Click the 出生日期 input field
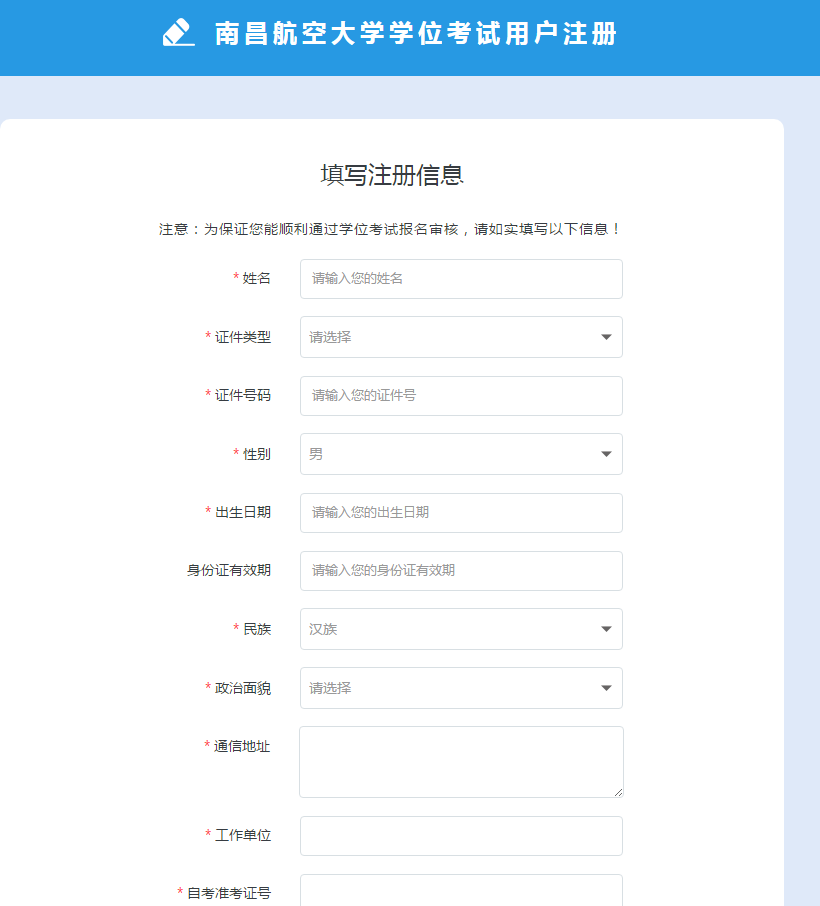 (x=461, y=513)
